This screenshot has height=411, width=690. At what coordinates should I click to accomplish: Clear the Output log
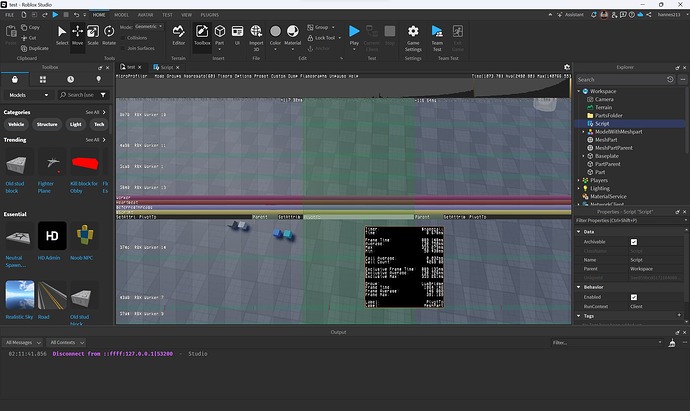pyautogui.click(x=672, y=342)
